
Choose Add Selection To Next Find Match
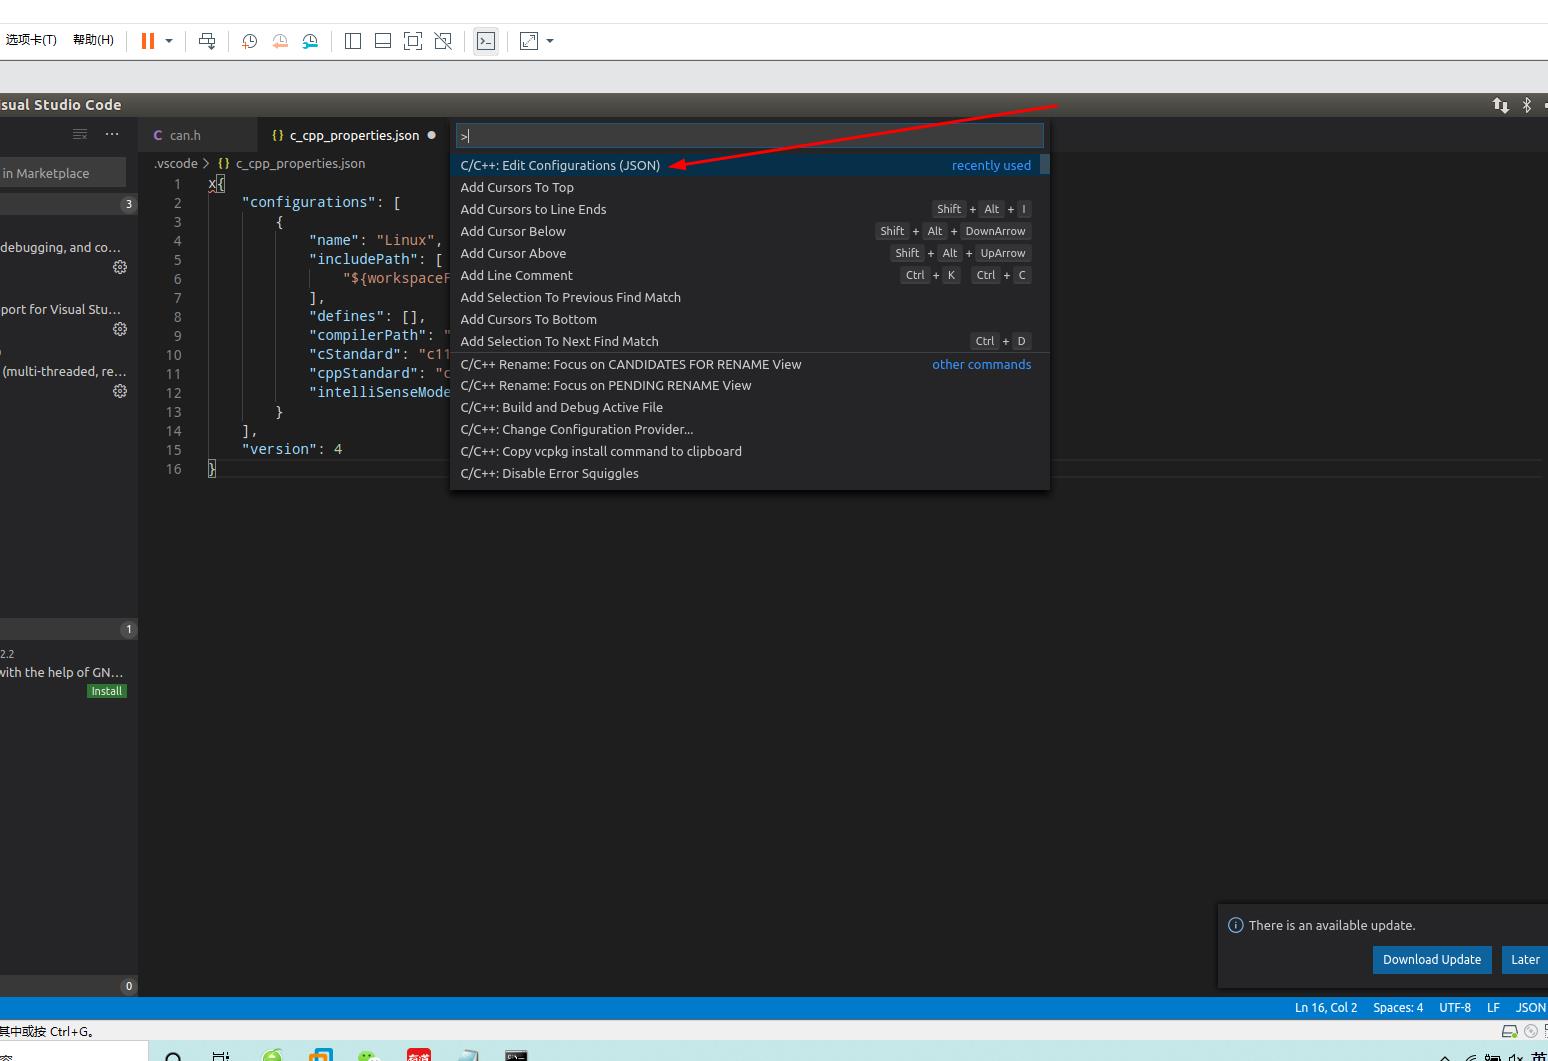745,341
